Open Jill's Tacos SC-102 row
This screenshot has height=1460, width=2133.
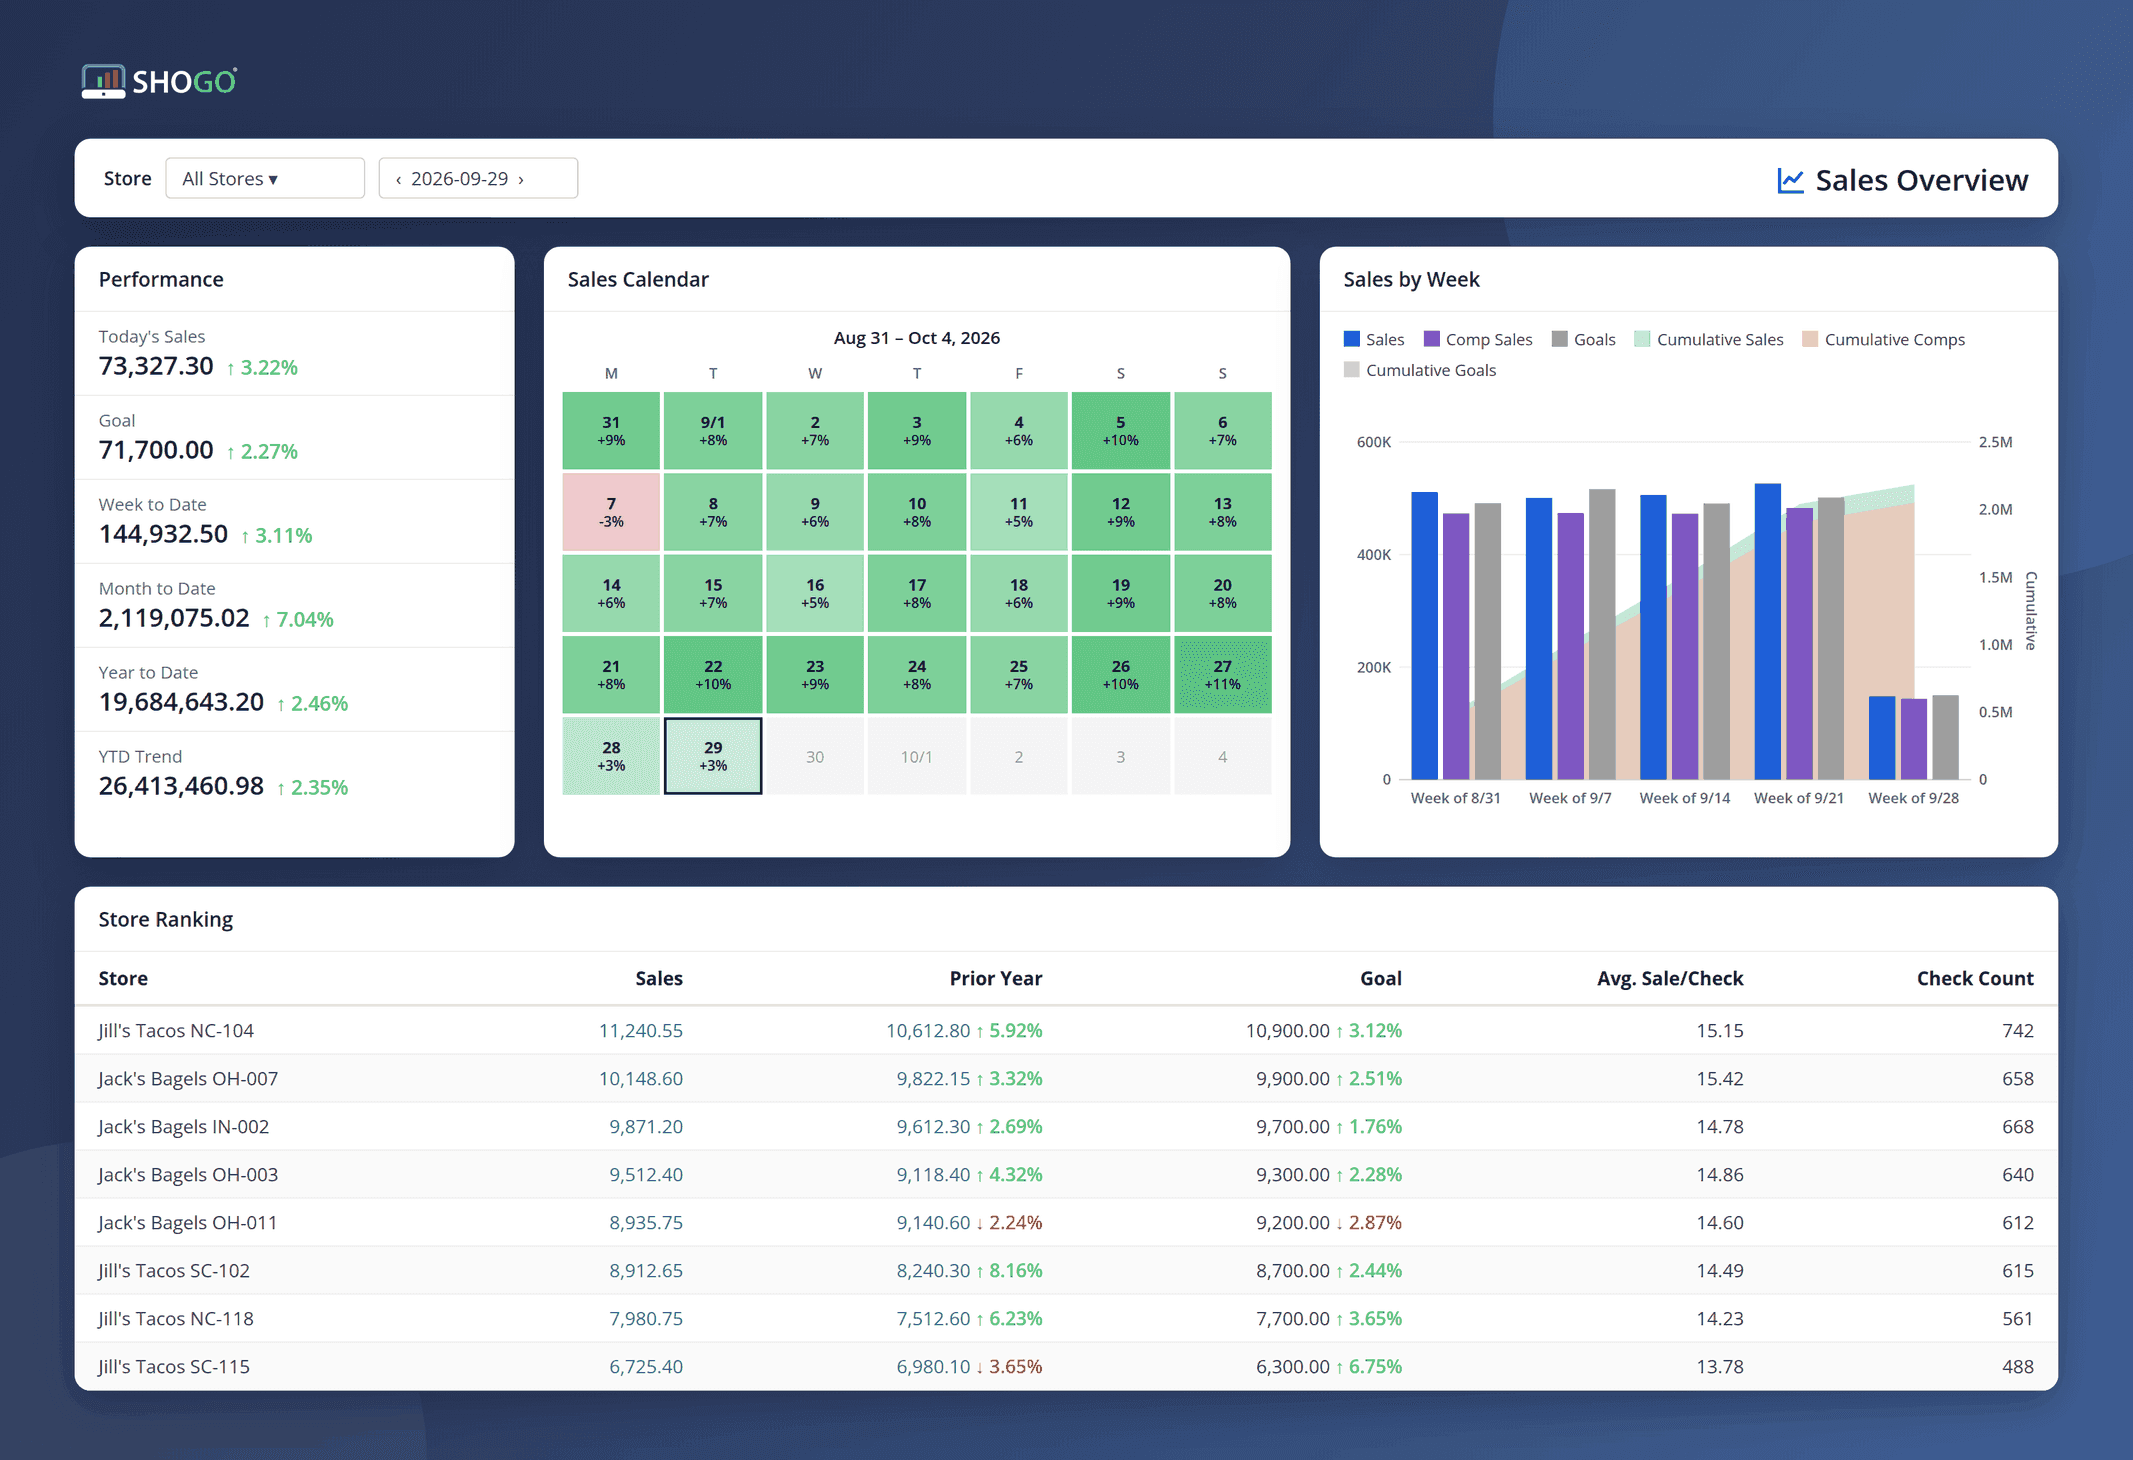click(x=1066, y=1270)
